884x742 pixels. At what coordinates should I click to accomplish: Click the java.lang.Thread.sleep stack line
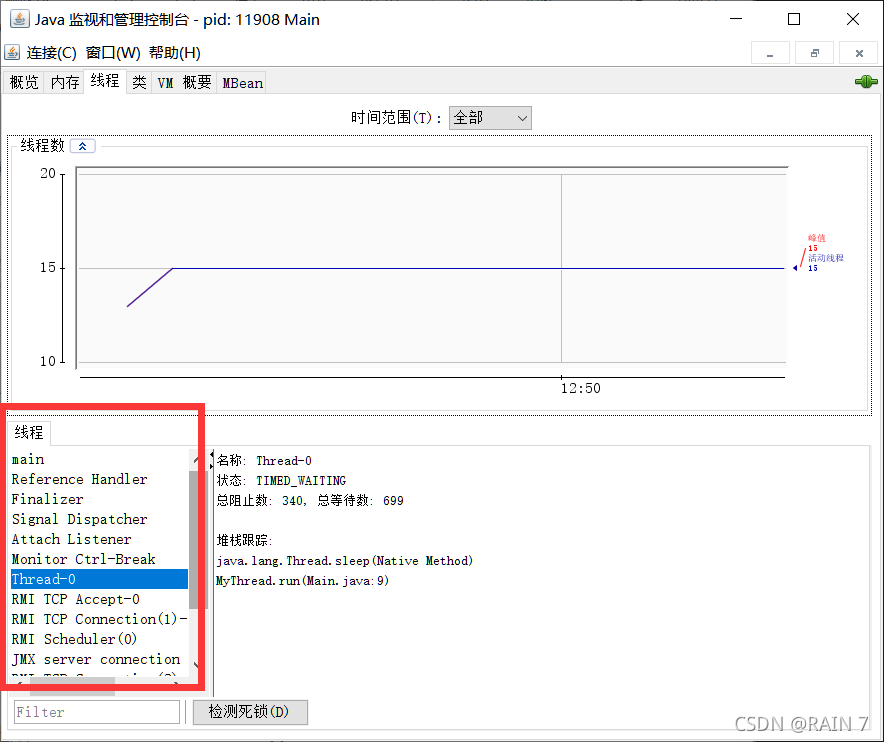click(x=344, y=560)
